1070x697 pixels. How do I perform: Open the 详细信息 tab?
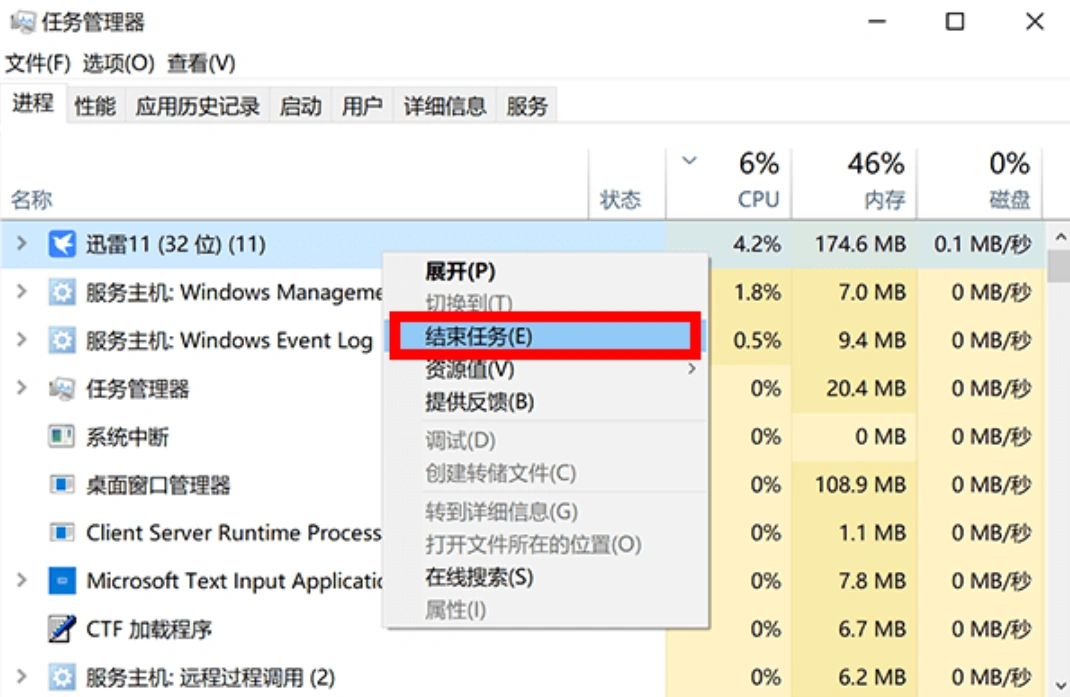[x=445, y=106]
